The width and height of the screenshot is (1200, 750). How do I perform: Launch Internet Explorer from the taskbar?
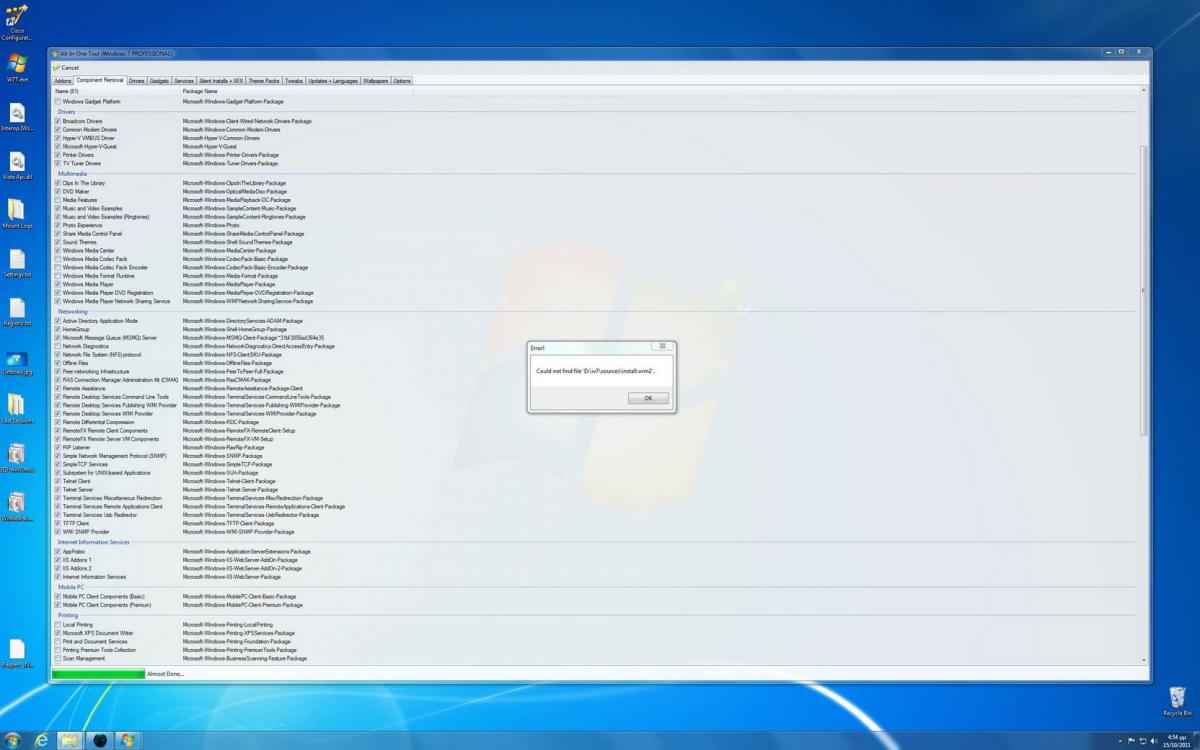point(42,740)
